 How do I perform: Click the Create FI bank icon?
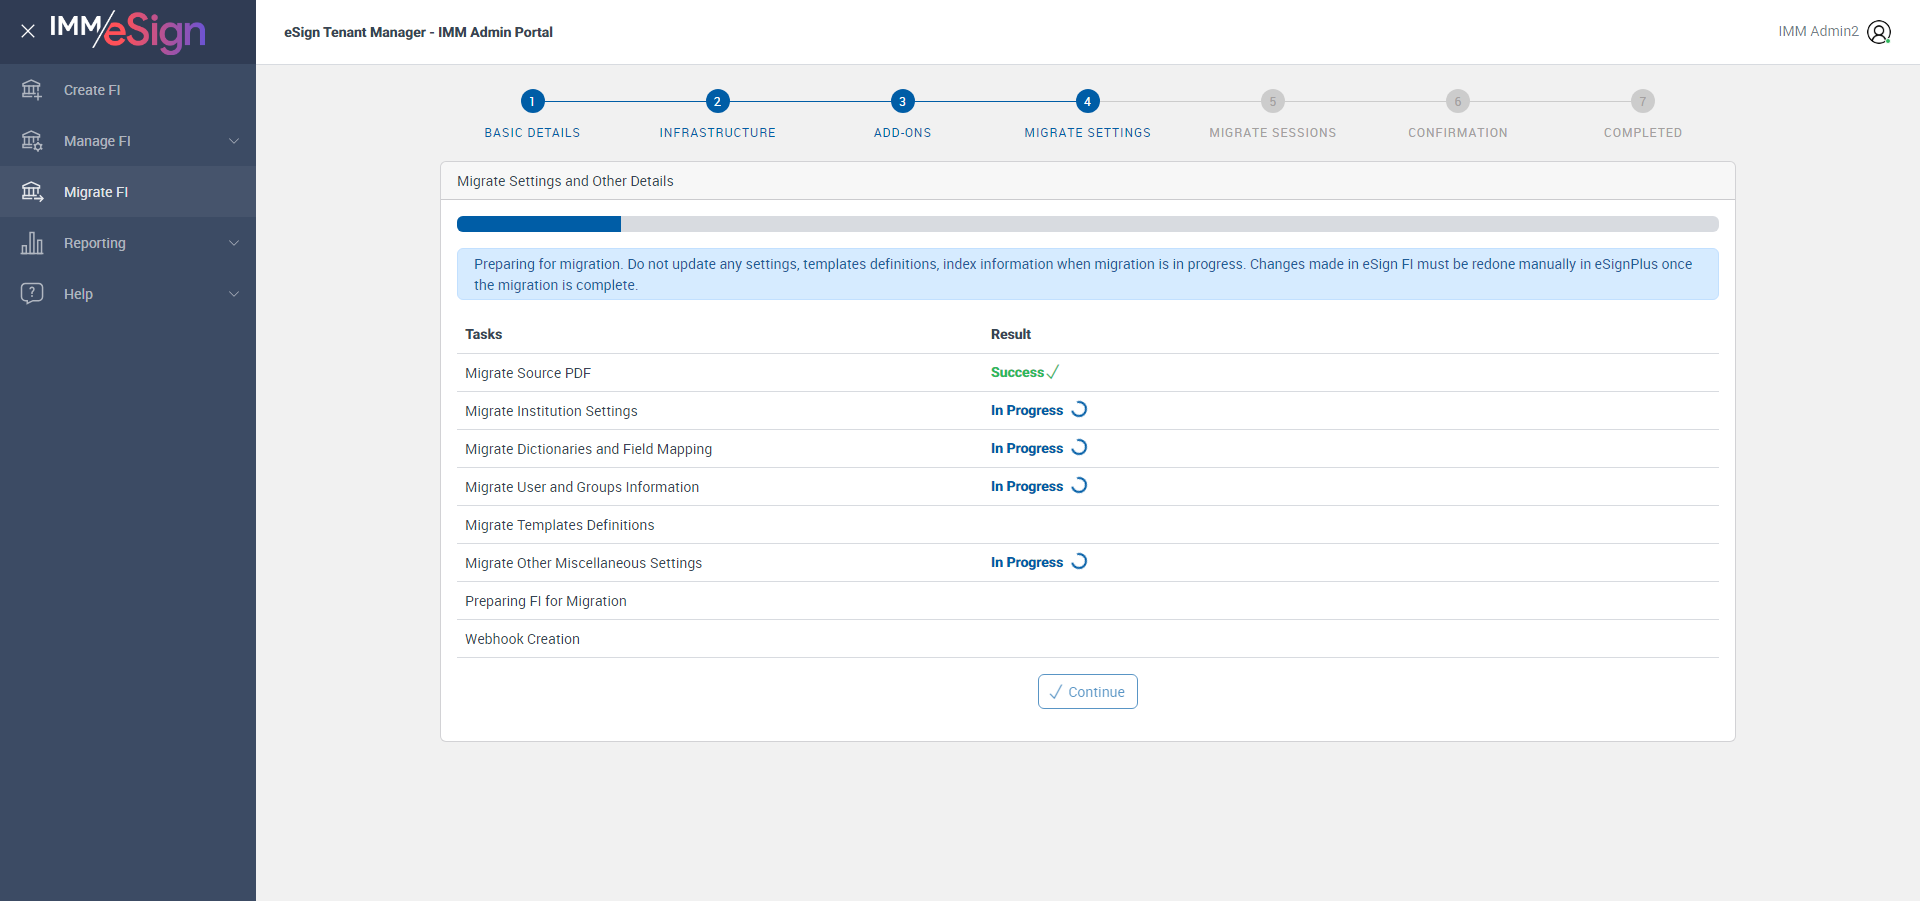tap(32, 90)
